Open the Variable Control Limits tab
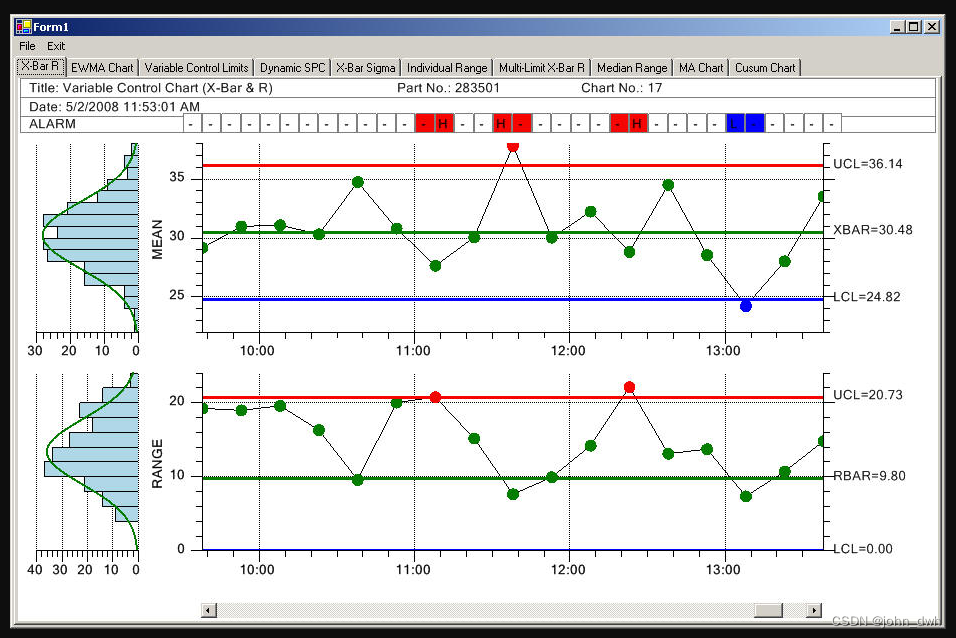956x638 pixels. pyautogui.click(x=196, y=67)
